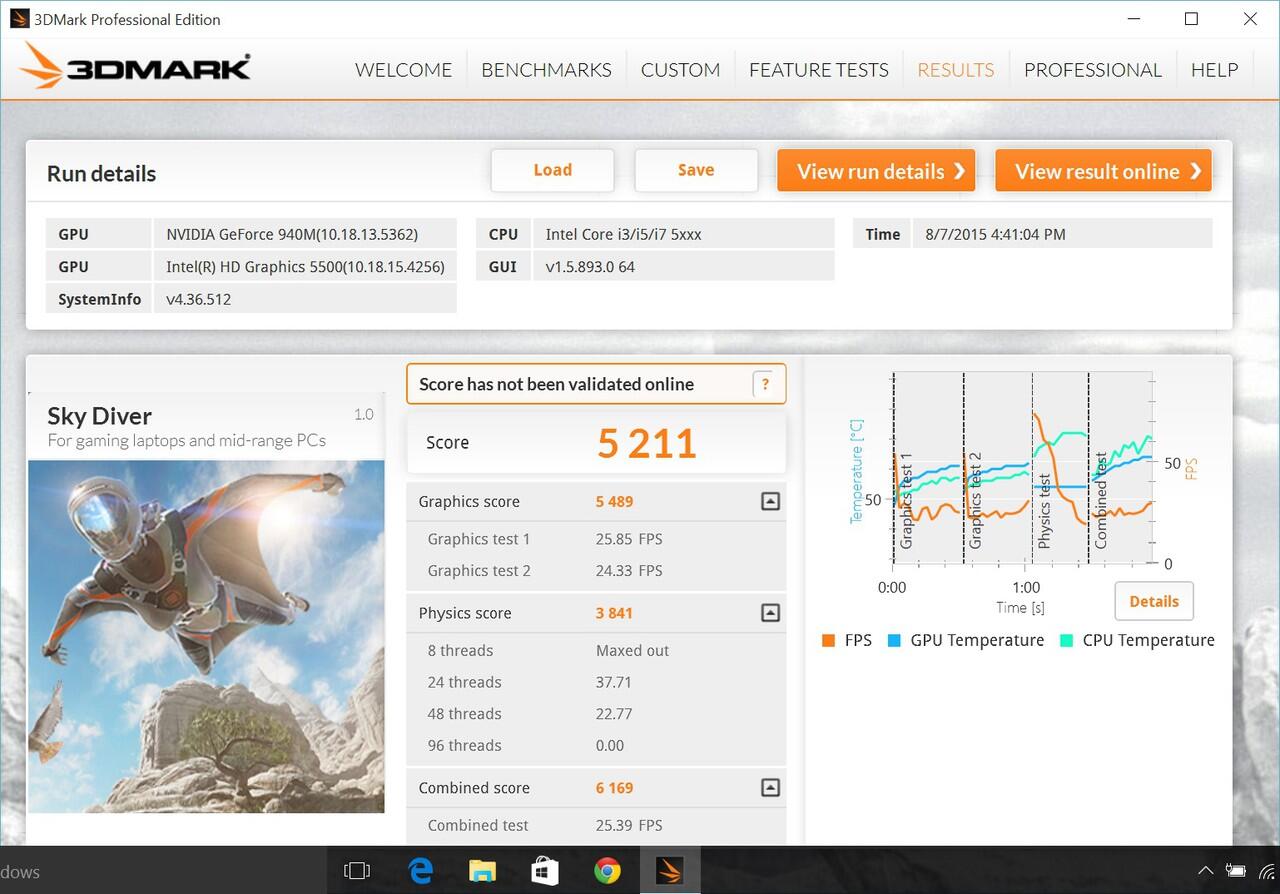Screen dimensions: 1280x894
Task: Click the 24.33 FPS value
Action: coord(629,571)
